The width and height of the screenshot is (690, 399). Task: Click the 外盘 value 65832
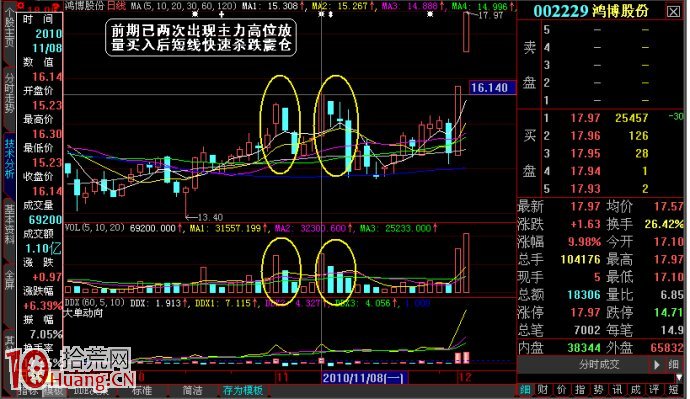tap(667, 348)
